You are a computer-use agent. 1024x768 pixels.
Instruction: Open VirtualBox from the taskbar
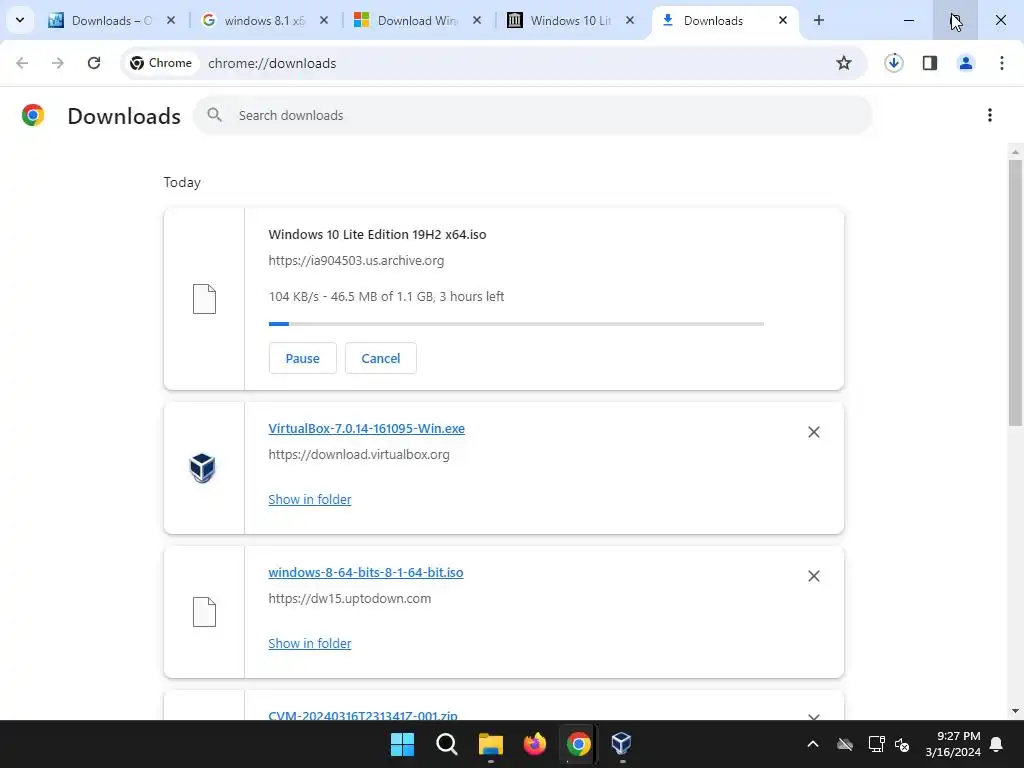point(622,744)
